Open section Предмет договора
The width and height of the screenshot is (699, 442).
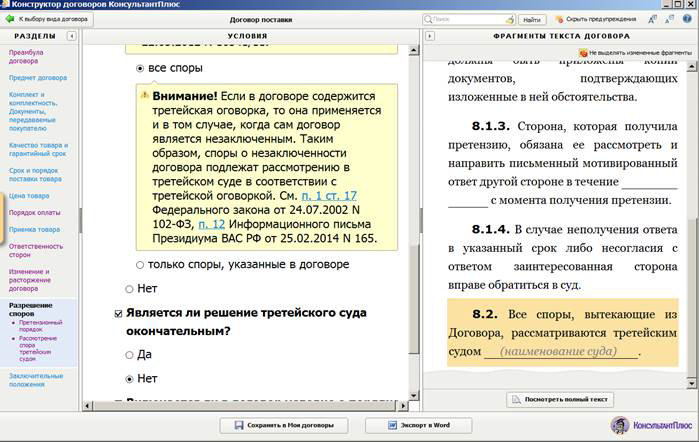click(37, 78)
